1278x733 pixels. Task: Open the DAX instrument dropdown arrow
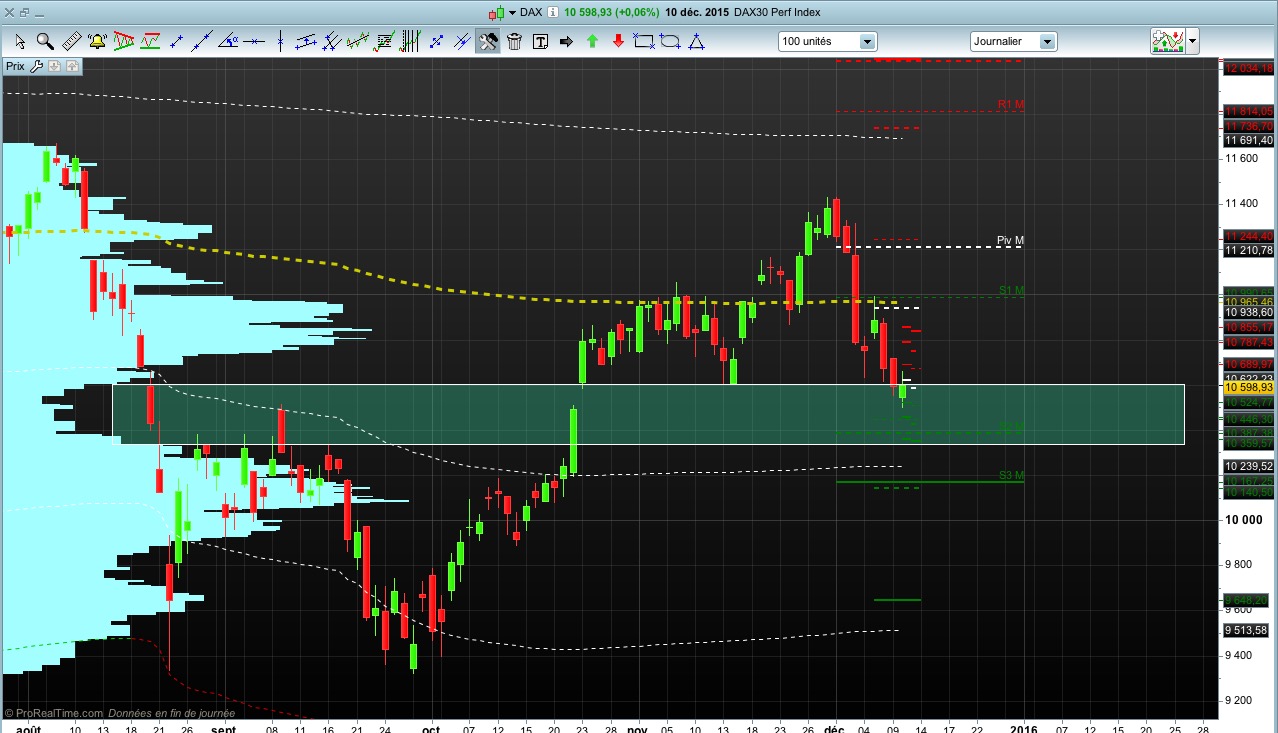pos(512,13)
